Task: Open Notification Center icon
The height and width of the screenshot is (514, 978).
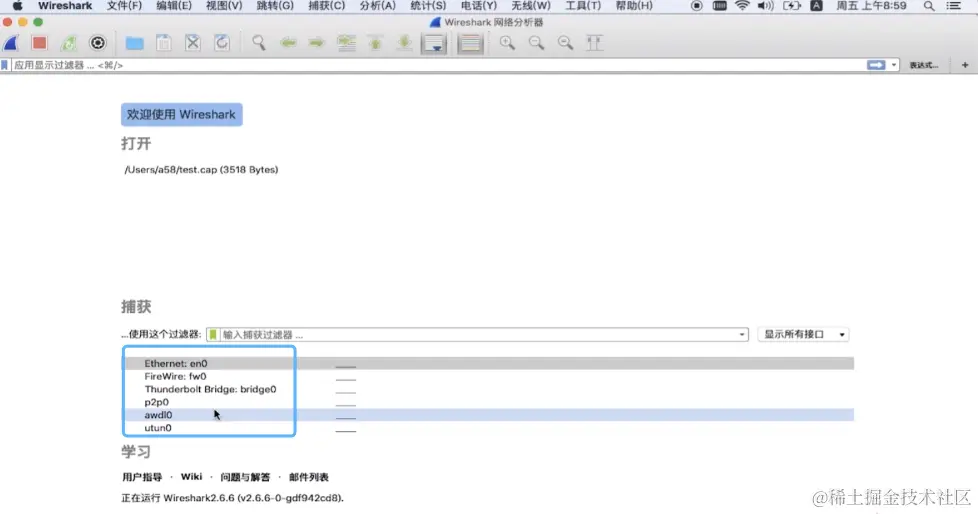Action: (x=954, y=6)
